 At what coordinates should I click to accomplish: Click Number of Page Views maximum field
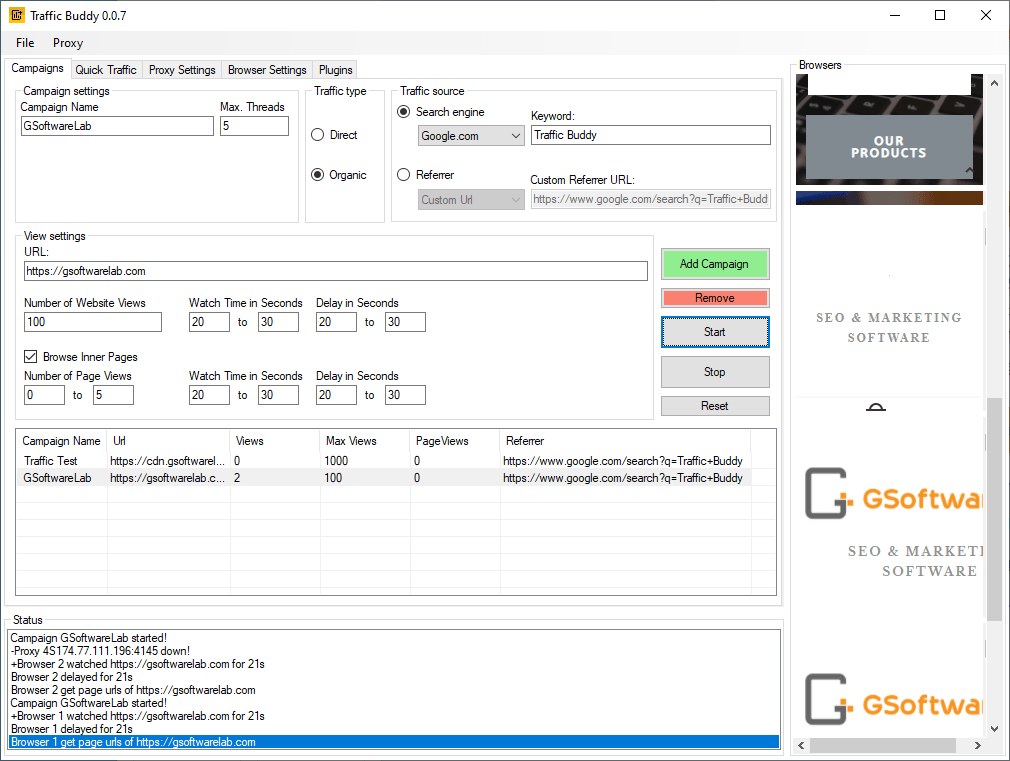[113, 394]
